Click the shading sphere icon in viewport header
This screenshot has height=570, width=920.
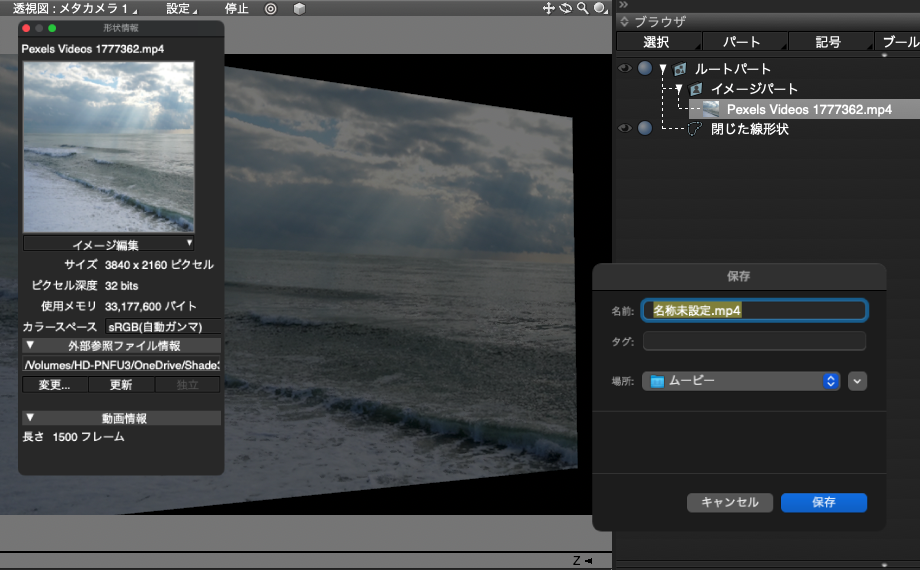pyautogui.click(x=599, y=8)
